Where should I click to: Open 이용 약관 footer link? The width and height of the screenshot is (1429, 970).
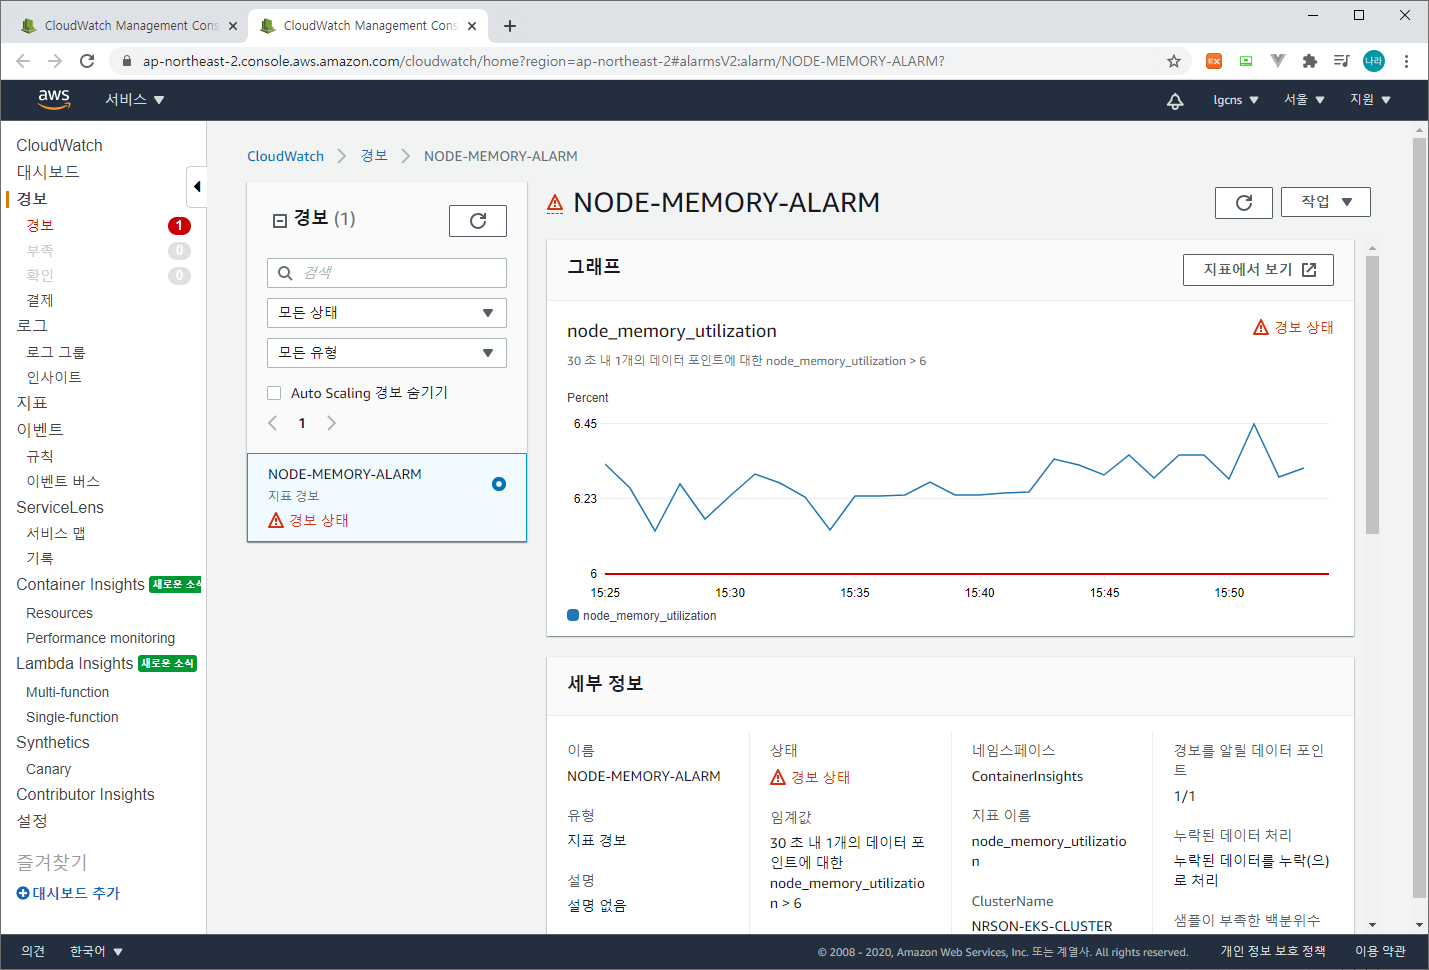coord(1380,951)
